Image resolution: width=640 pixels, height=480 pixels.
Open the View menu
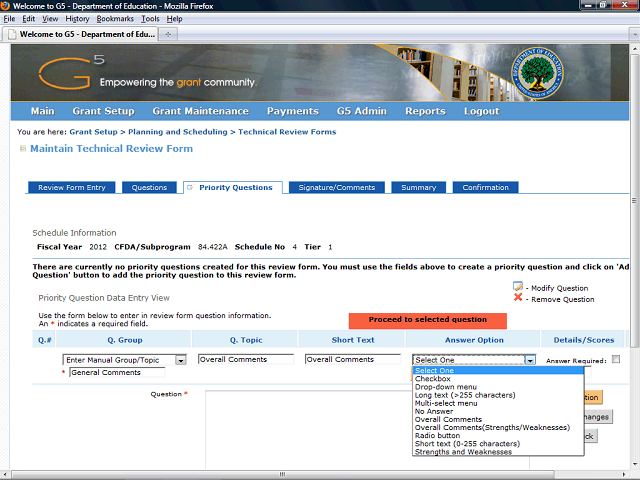coord(50,19)
